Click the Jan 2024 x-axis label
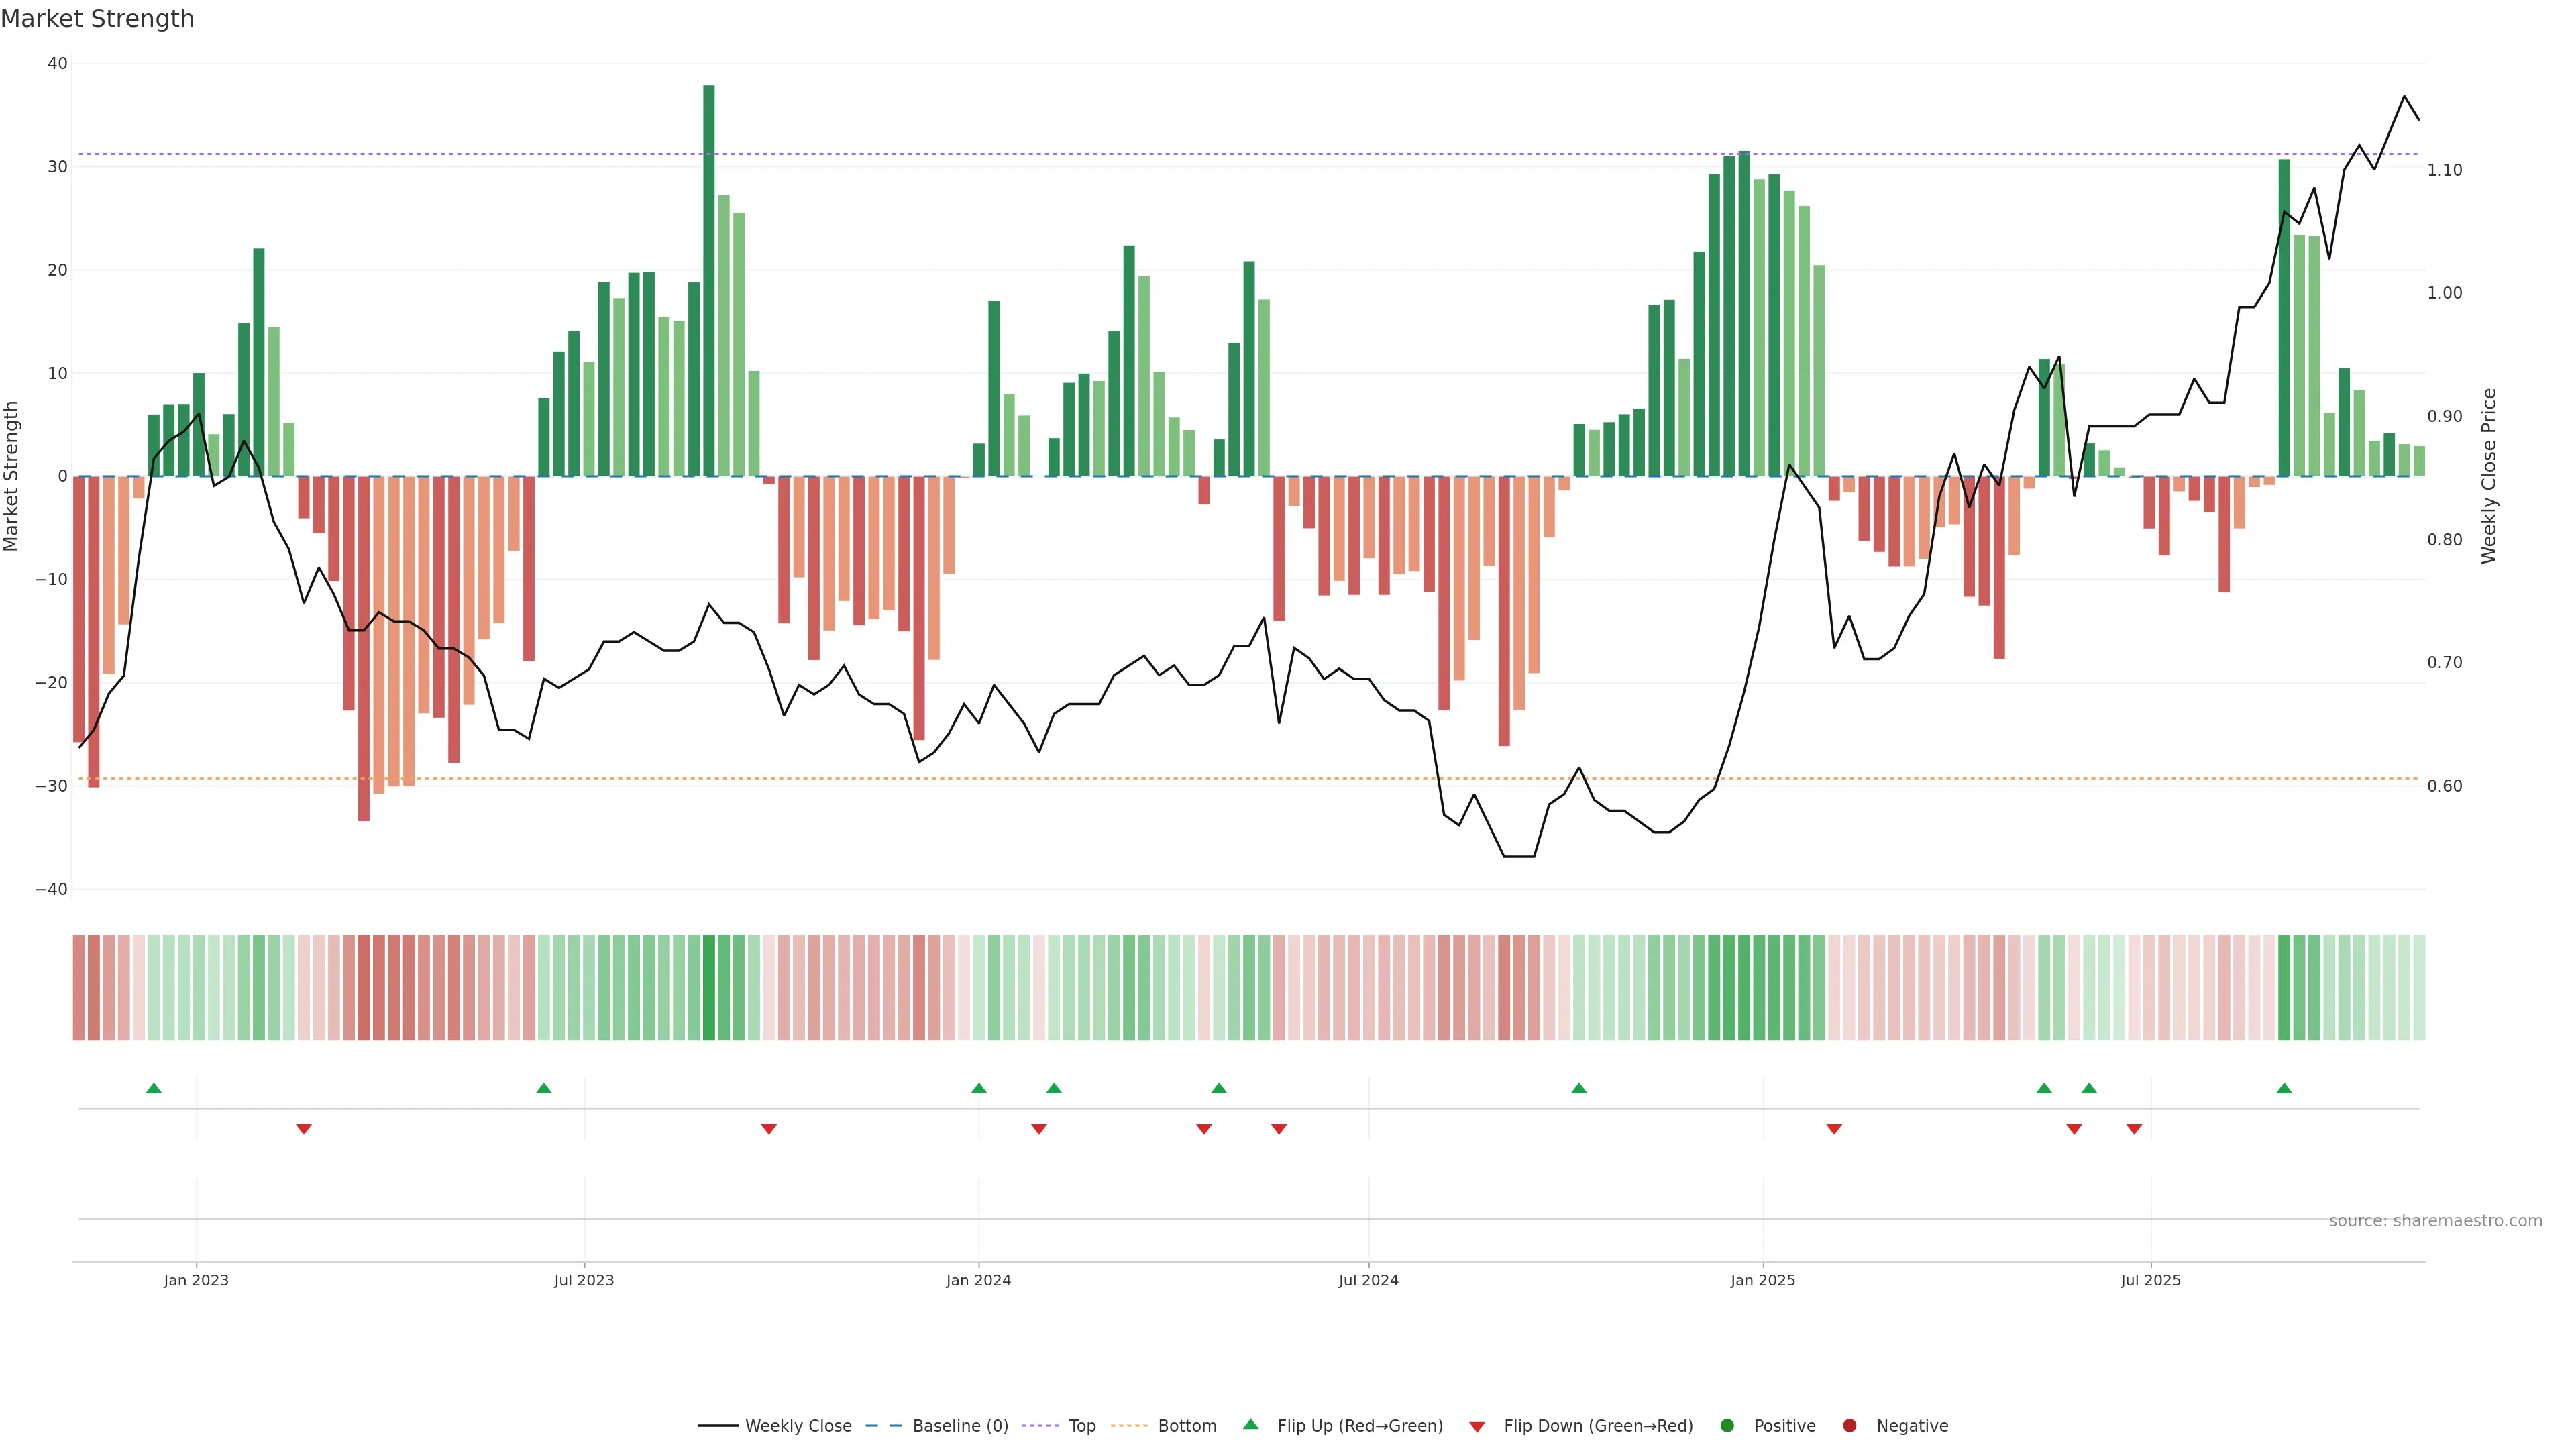Viewport: 2576px width, 1449px height. pyautogui.click(x=978, y=1280)
